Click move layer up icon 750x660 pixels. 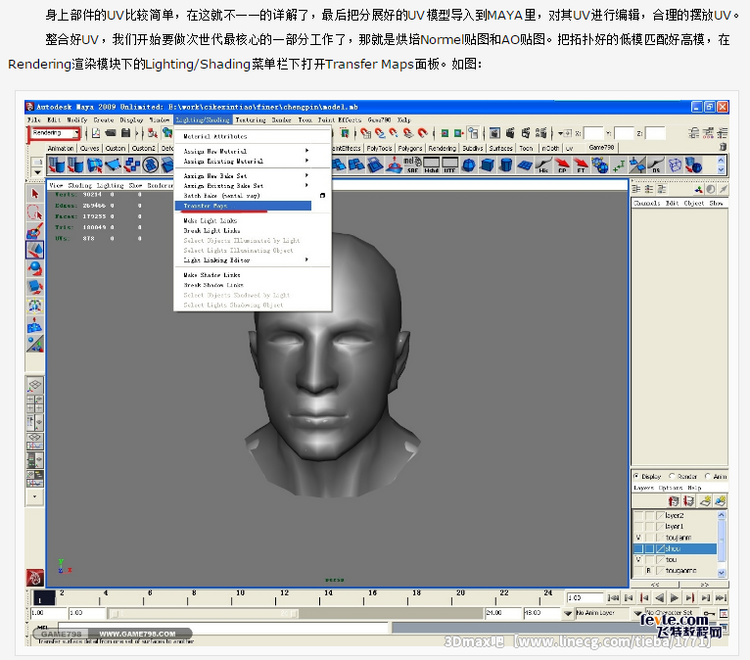tap(673, 501)
